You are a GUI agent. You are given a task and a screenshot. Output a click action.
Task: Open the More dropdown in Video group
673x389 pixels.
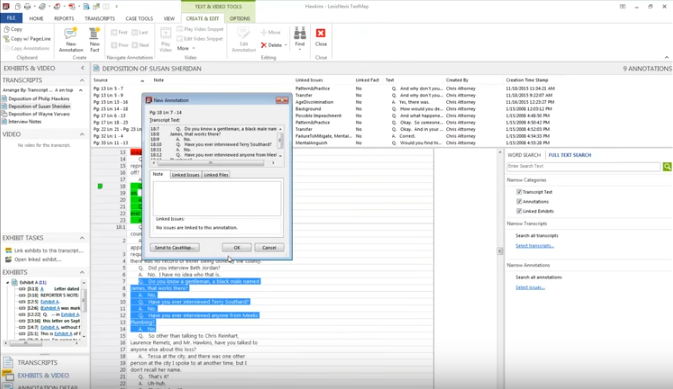click(x=185, y=48)
